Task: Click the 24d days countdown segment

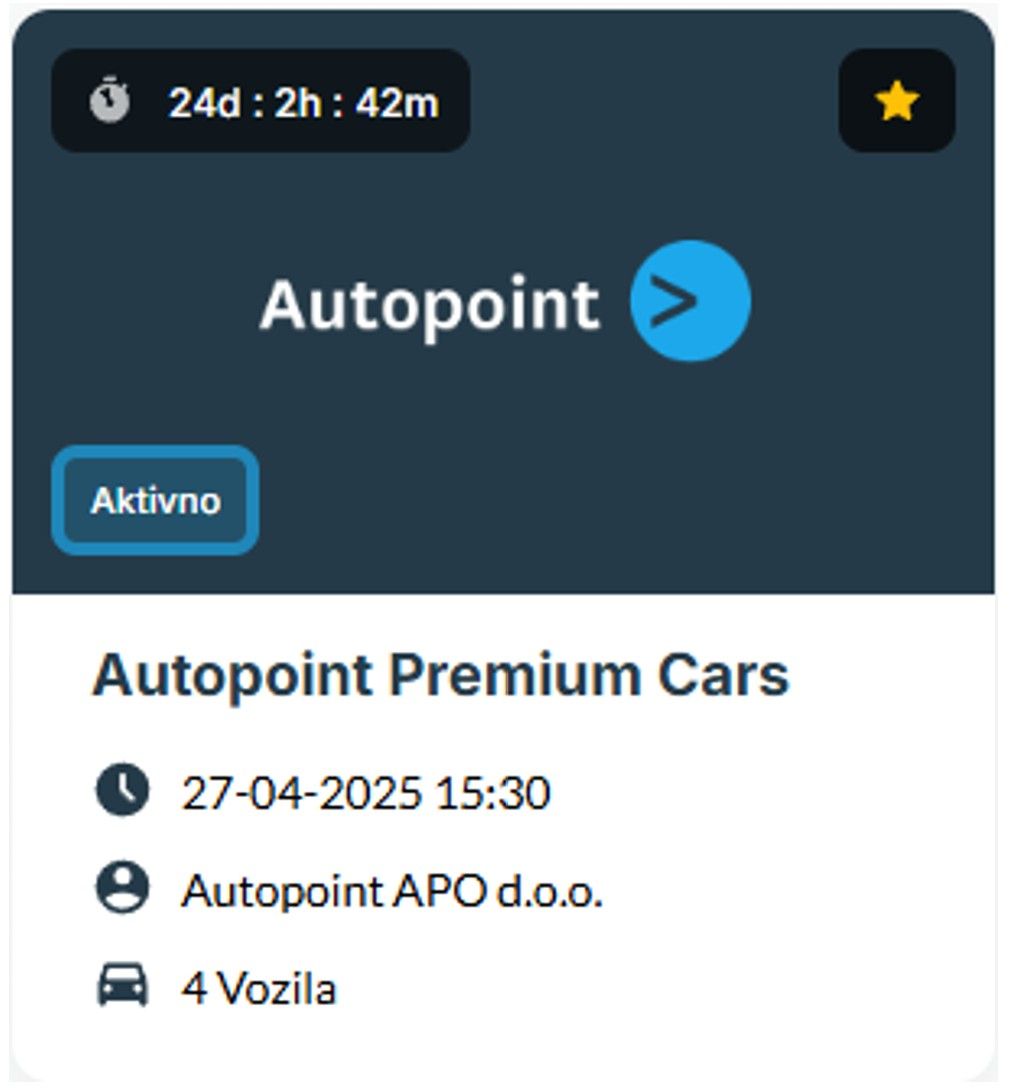Action: 205,102
